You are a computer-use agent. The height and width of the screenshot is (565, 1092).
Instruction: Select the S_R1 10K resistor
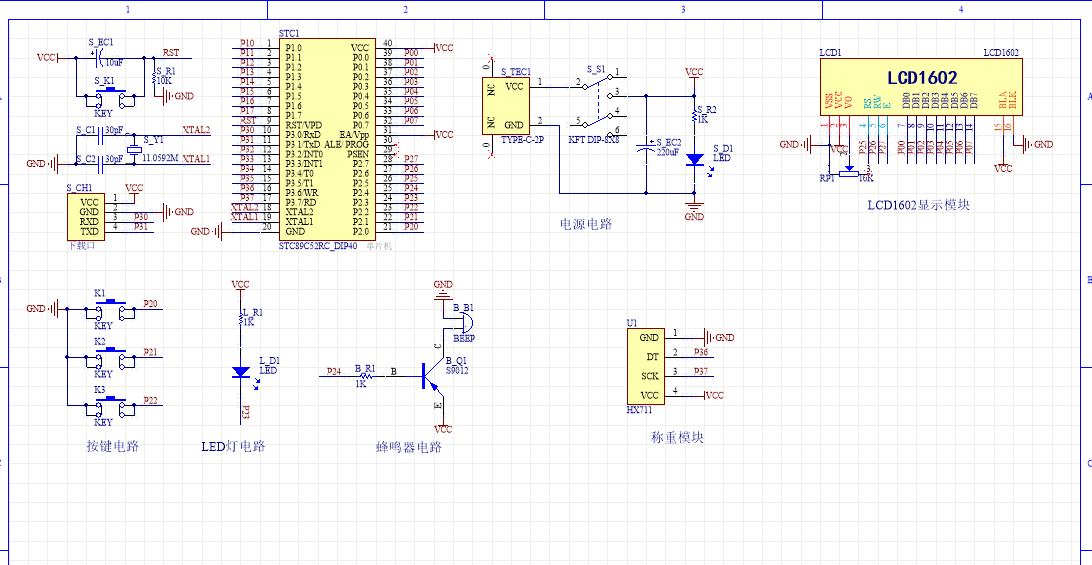pos(153,78)
